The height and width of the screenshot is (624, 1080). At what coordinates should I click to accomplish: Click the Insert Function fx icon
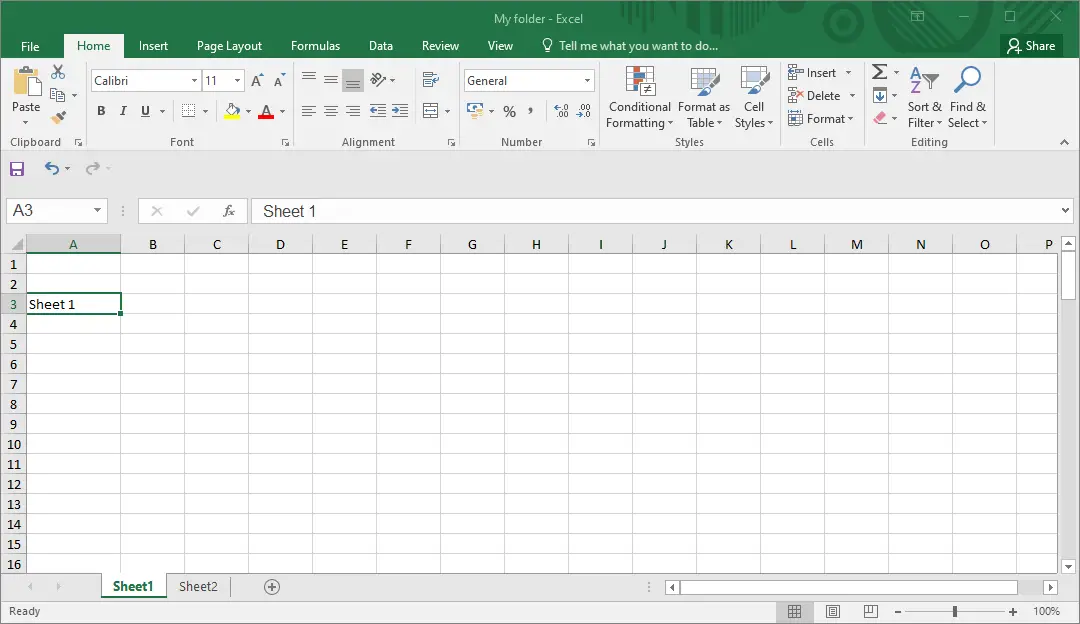point(229,211)
